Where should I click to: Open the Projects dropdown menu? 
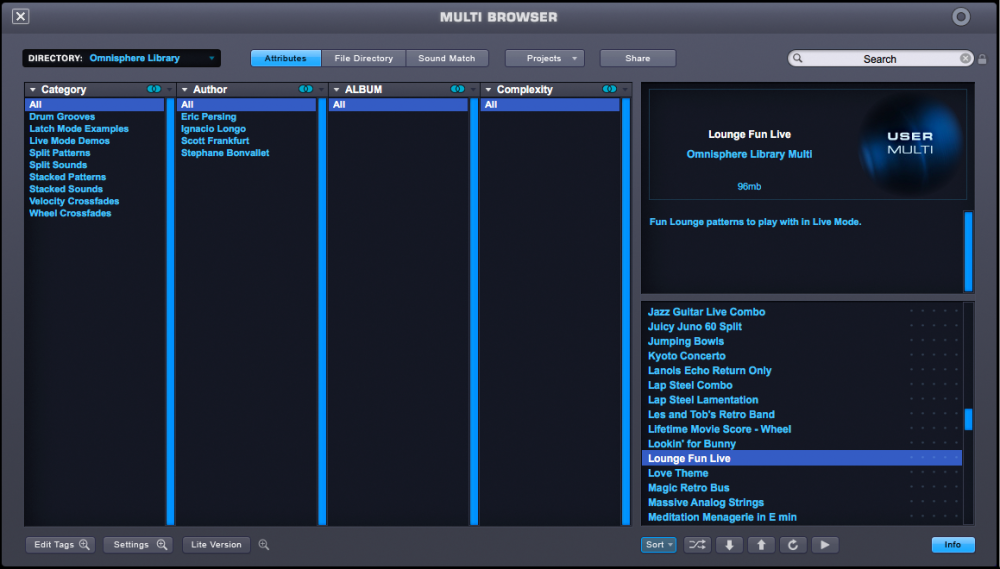pyautogui.click(x=545, y=58)
